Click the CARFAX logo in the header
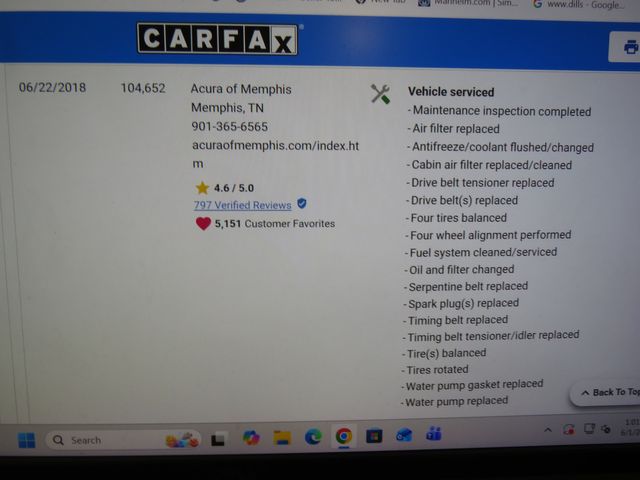Image resolution: width=640 pixels, height=480 pixels. (x=217, y=39)
